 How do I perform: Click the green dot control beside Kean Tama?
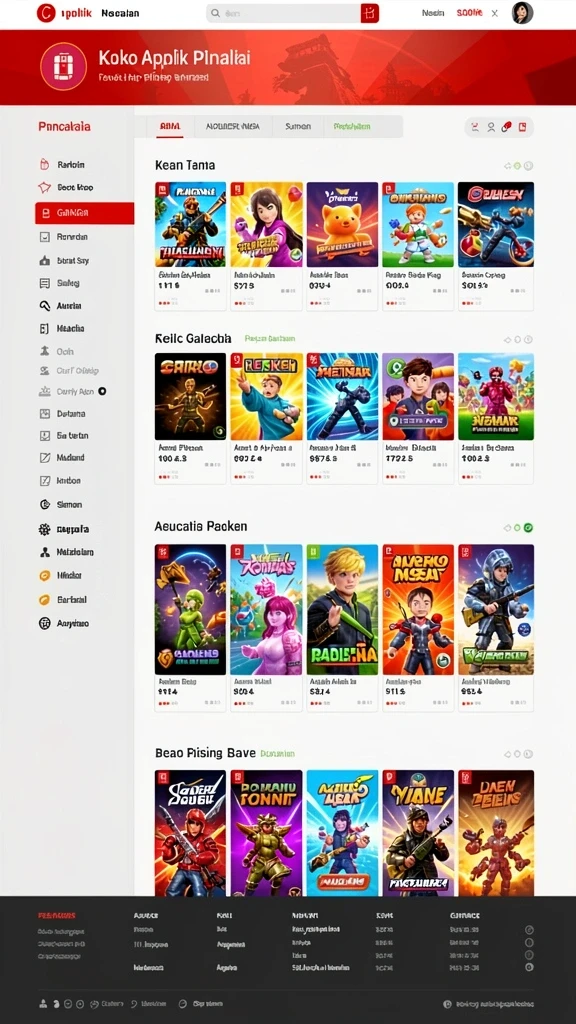click(517, 166)
